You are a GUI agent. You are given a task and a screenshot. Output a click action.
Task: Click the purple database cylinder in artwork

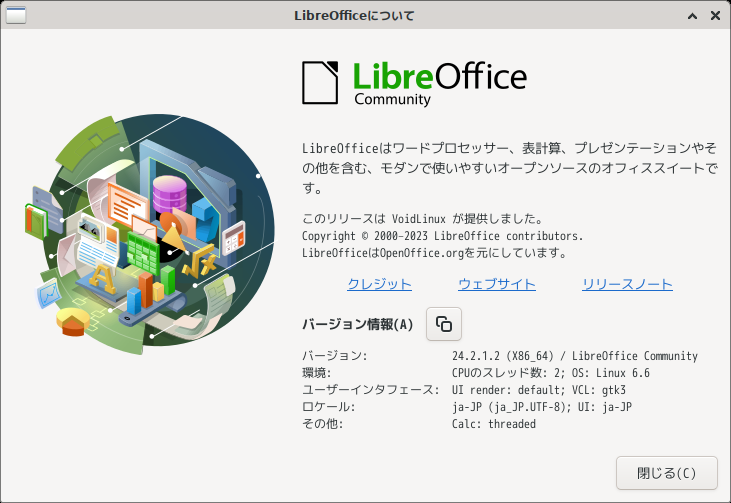[x=170, y=193]
